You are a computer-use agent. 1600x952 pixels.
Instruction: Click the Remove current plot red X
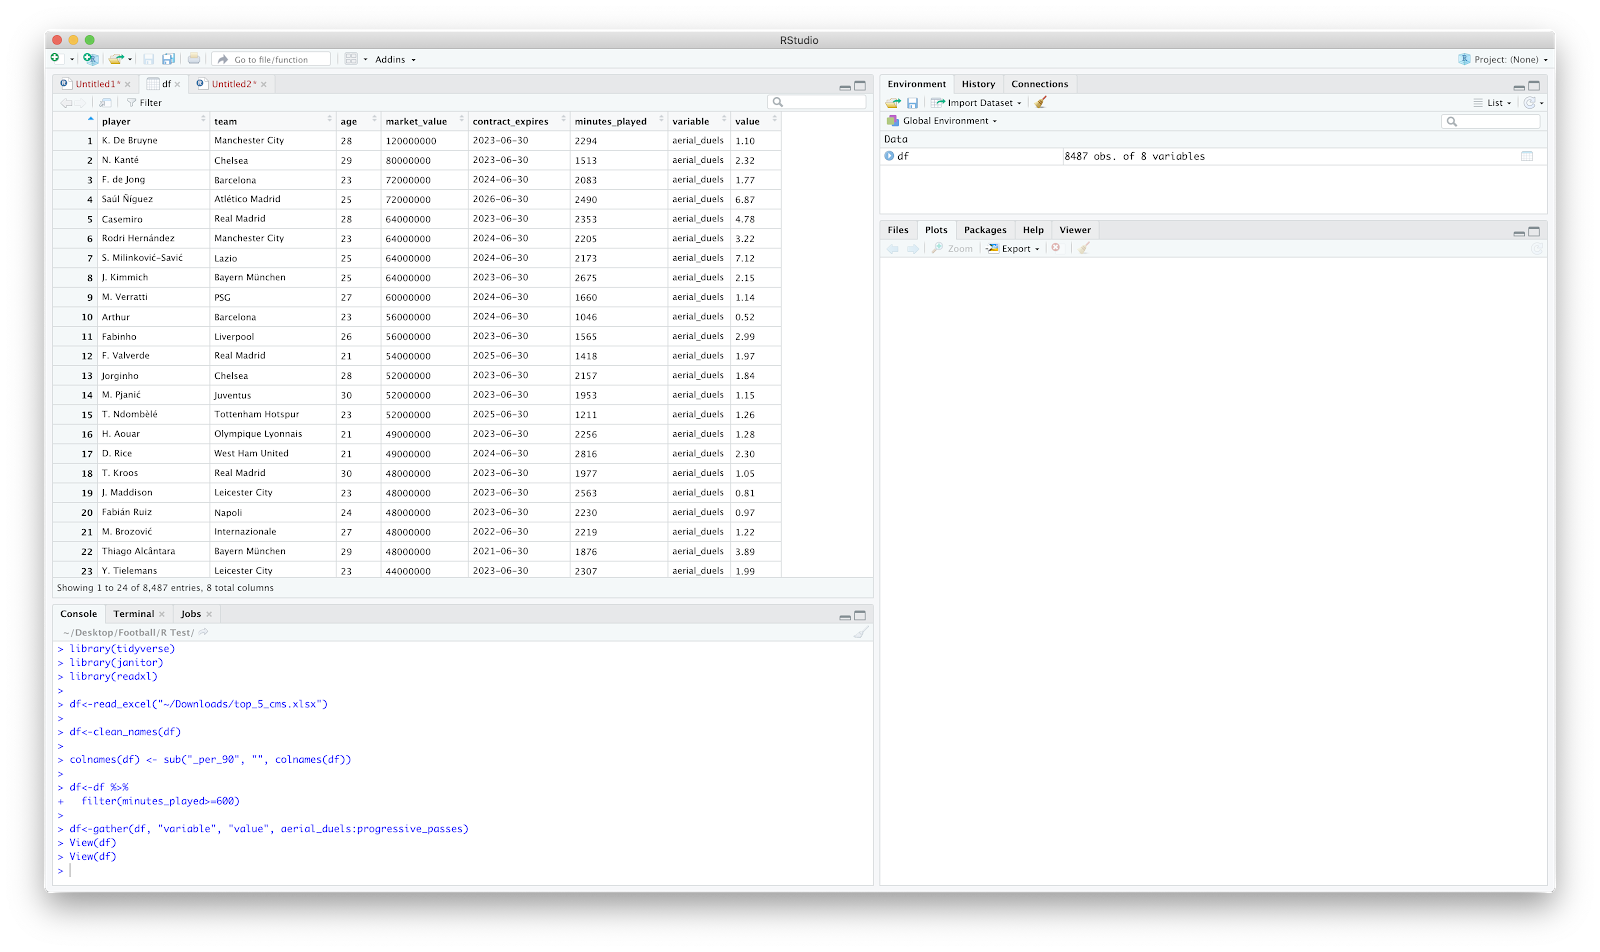(1056, 248)
